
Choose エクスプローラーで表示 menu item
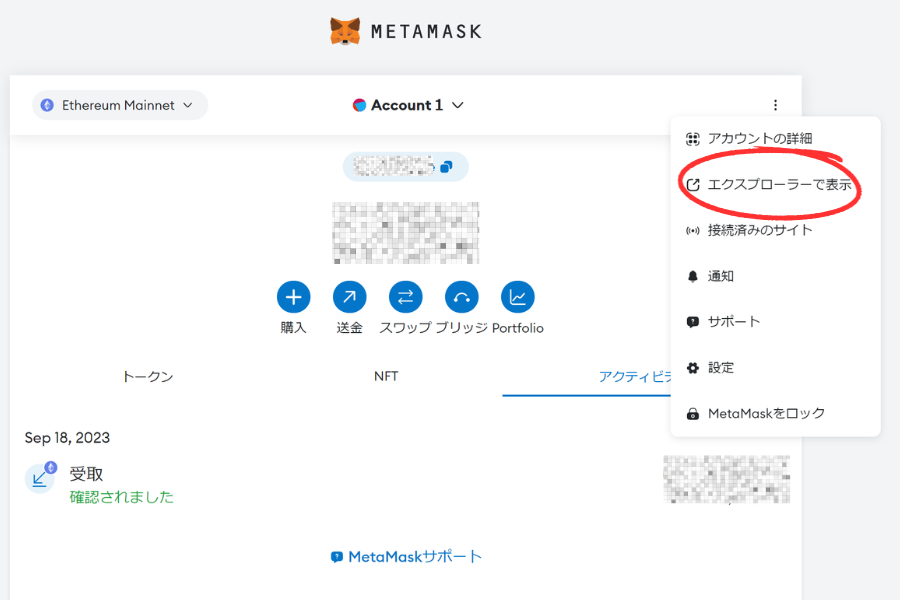pos(779,185)
